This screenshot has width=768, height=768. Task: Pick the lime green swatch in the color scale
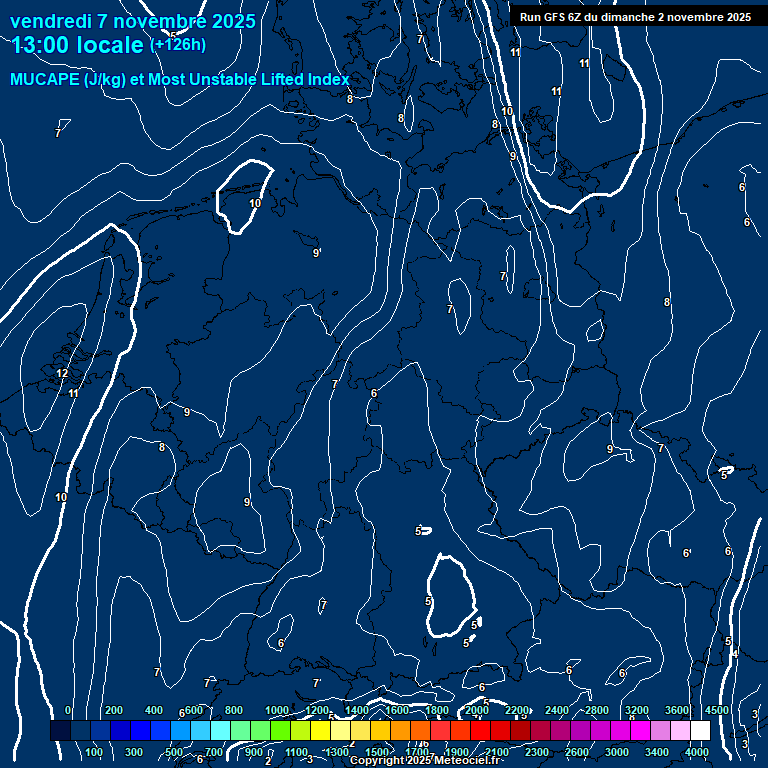point(280,731)
